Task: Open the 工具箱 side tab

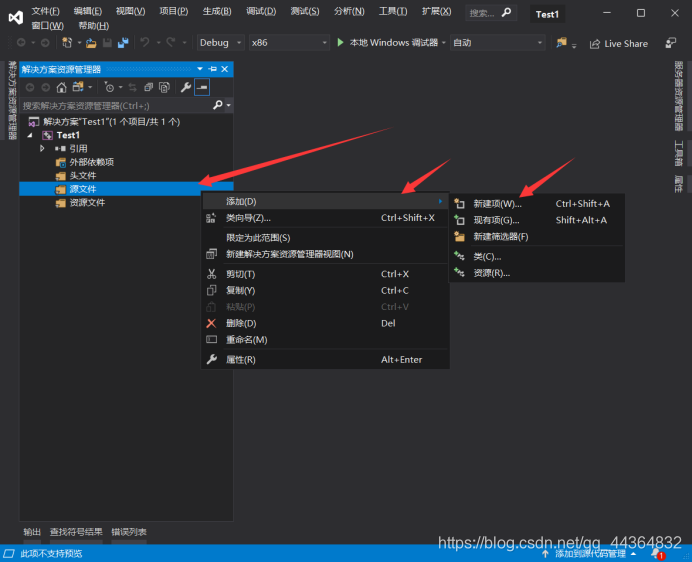Action: pyautogui.click(x=679, y=153)
